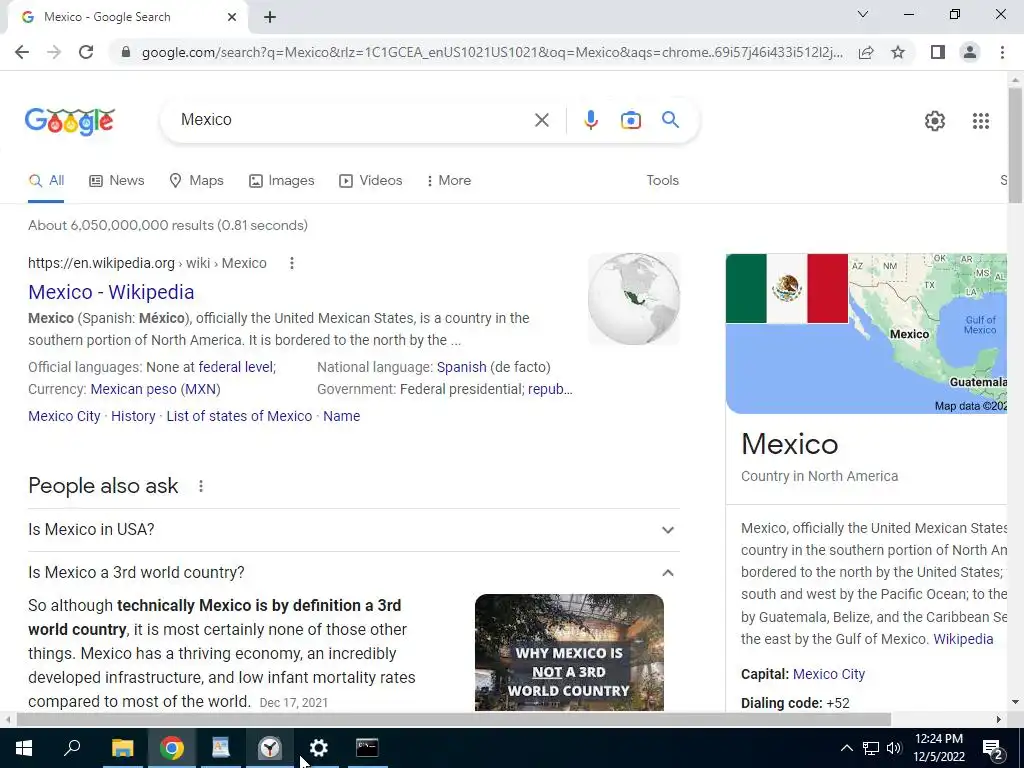Start voice search with microphone icon
This screenshot has width=1024, height=768.
(x=591, y=120)
